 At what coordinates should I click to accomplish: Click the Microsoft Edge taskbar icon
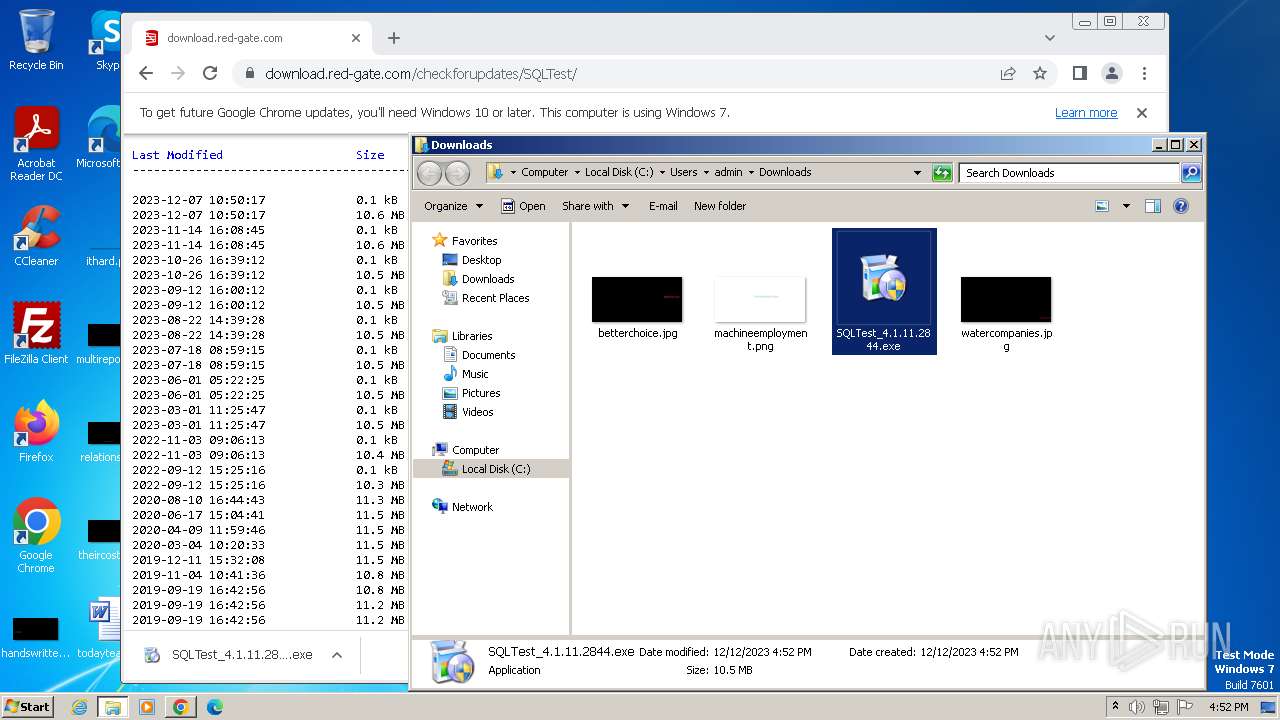pos(214,707)
